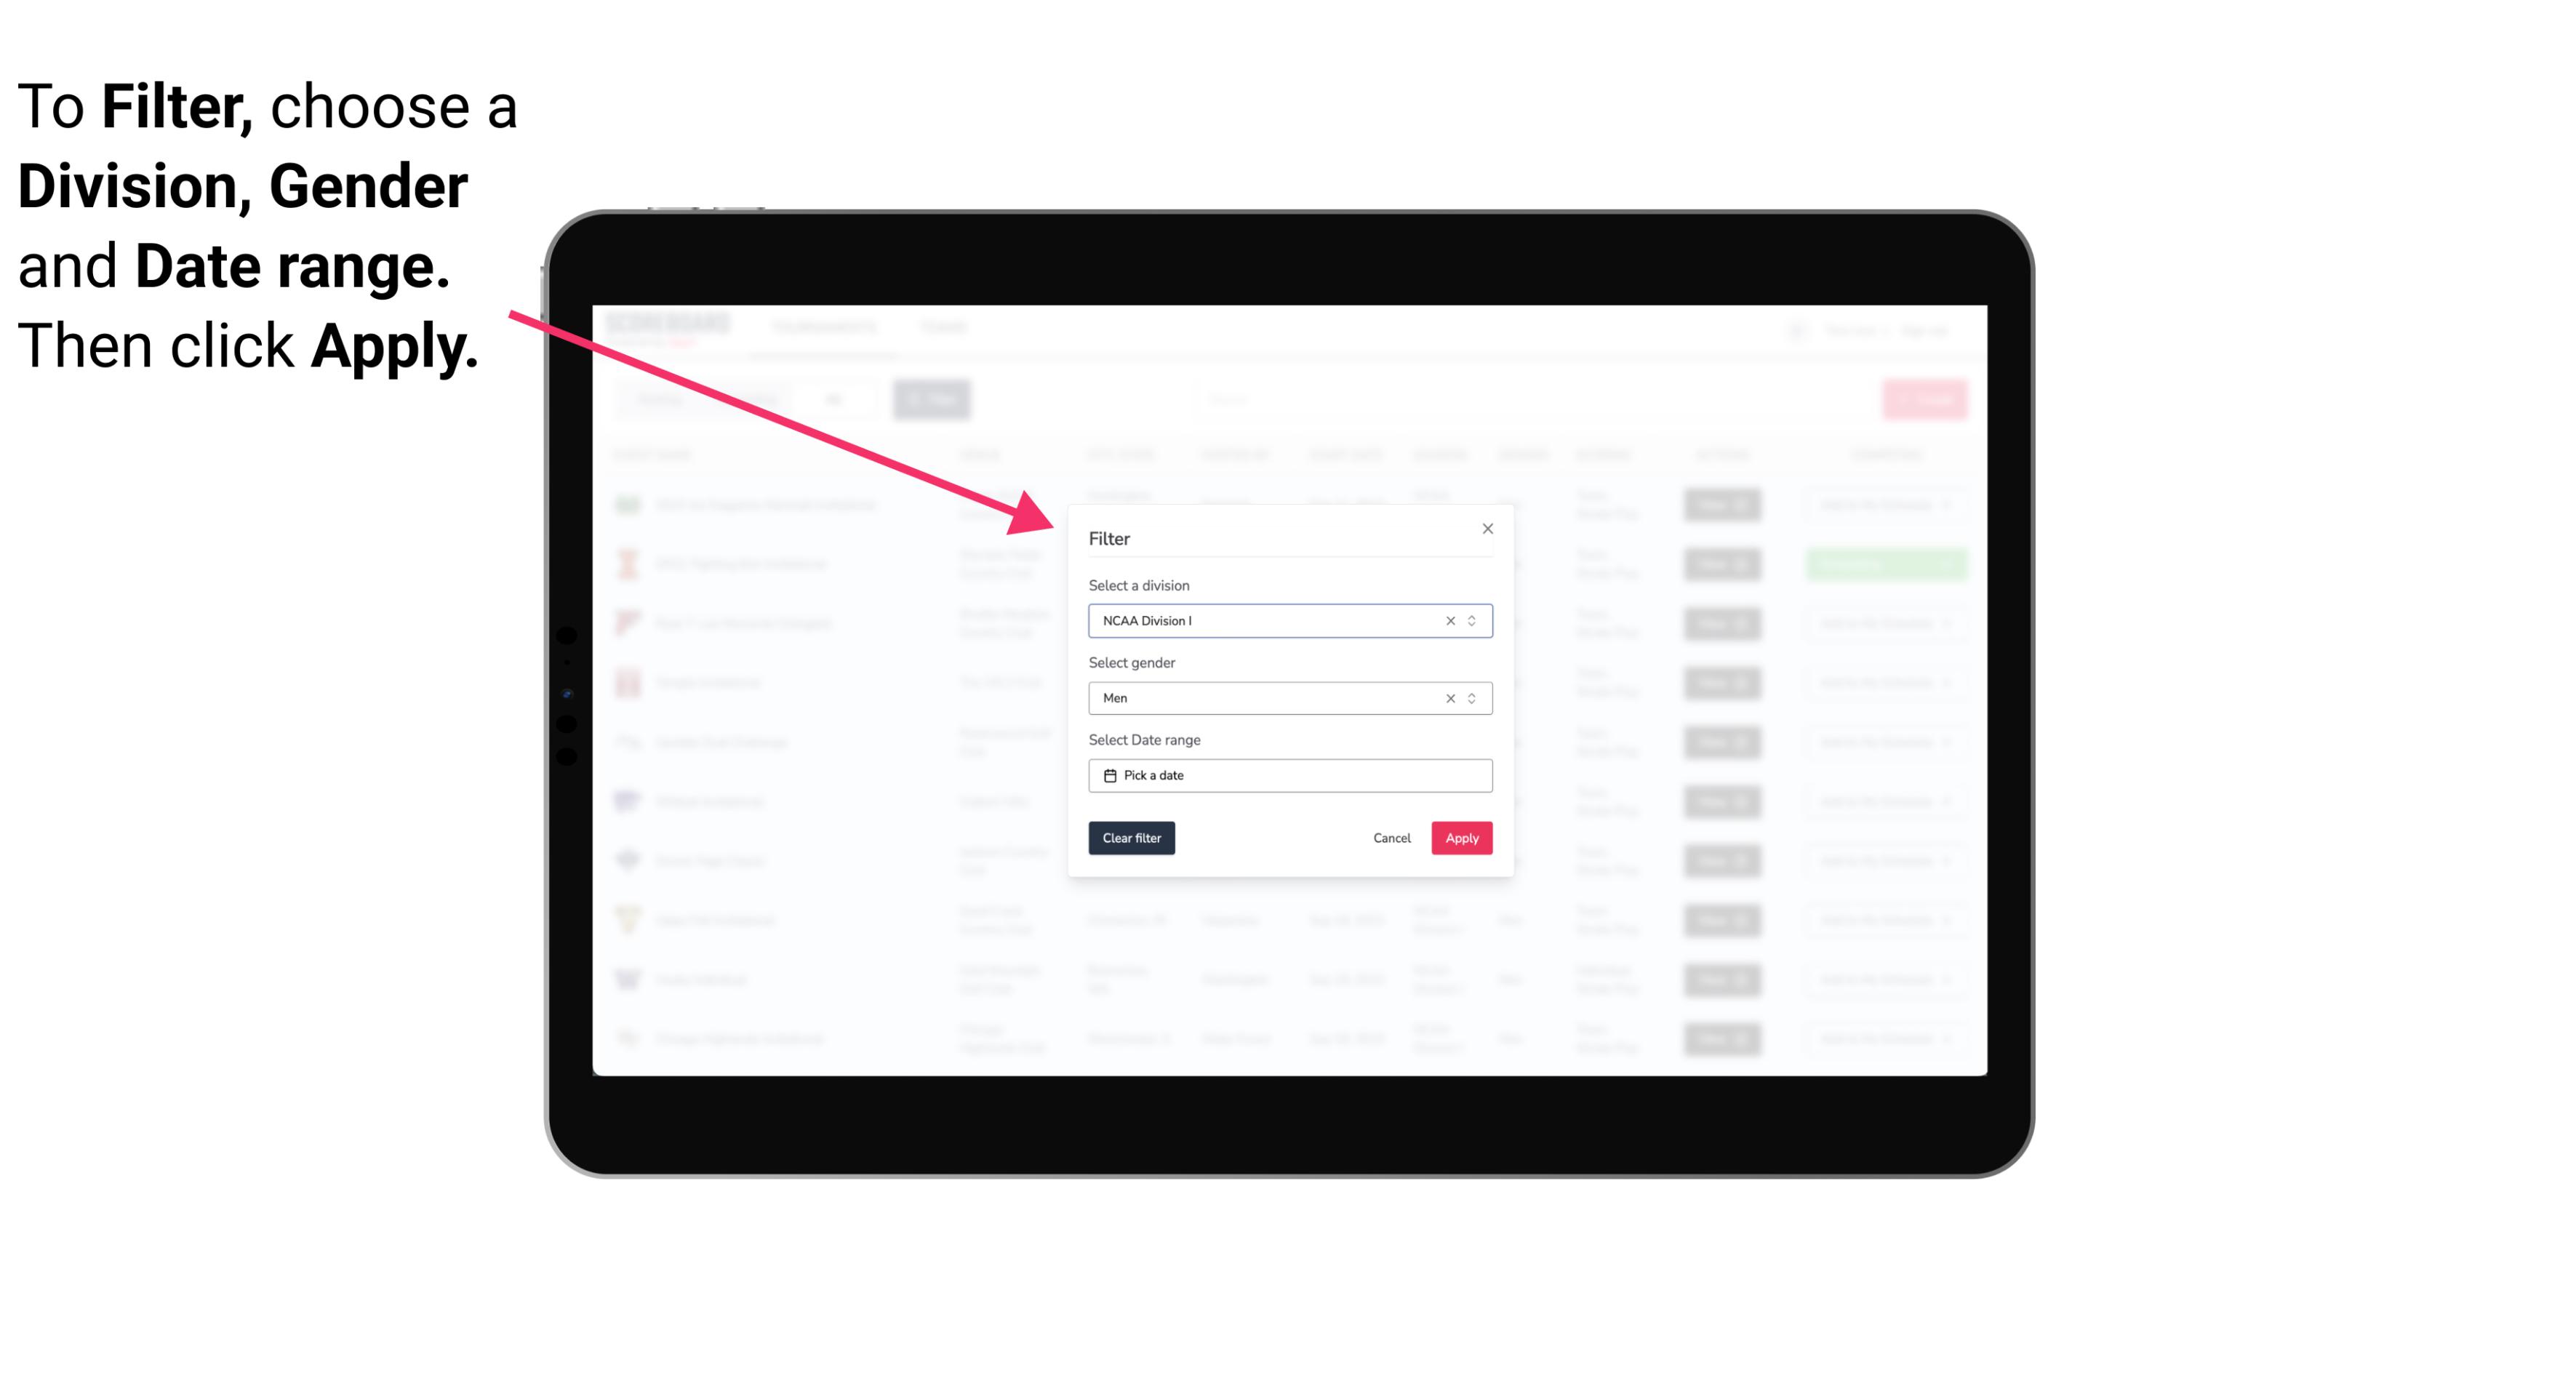Screen dimensions: 2576x1386
Task: Click the clear X icon on NCAA Division I
Action: 1447,620
